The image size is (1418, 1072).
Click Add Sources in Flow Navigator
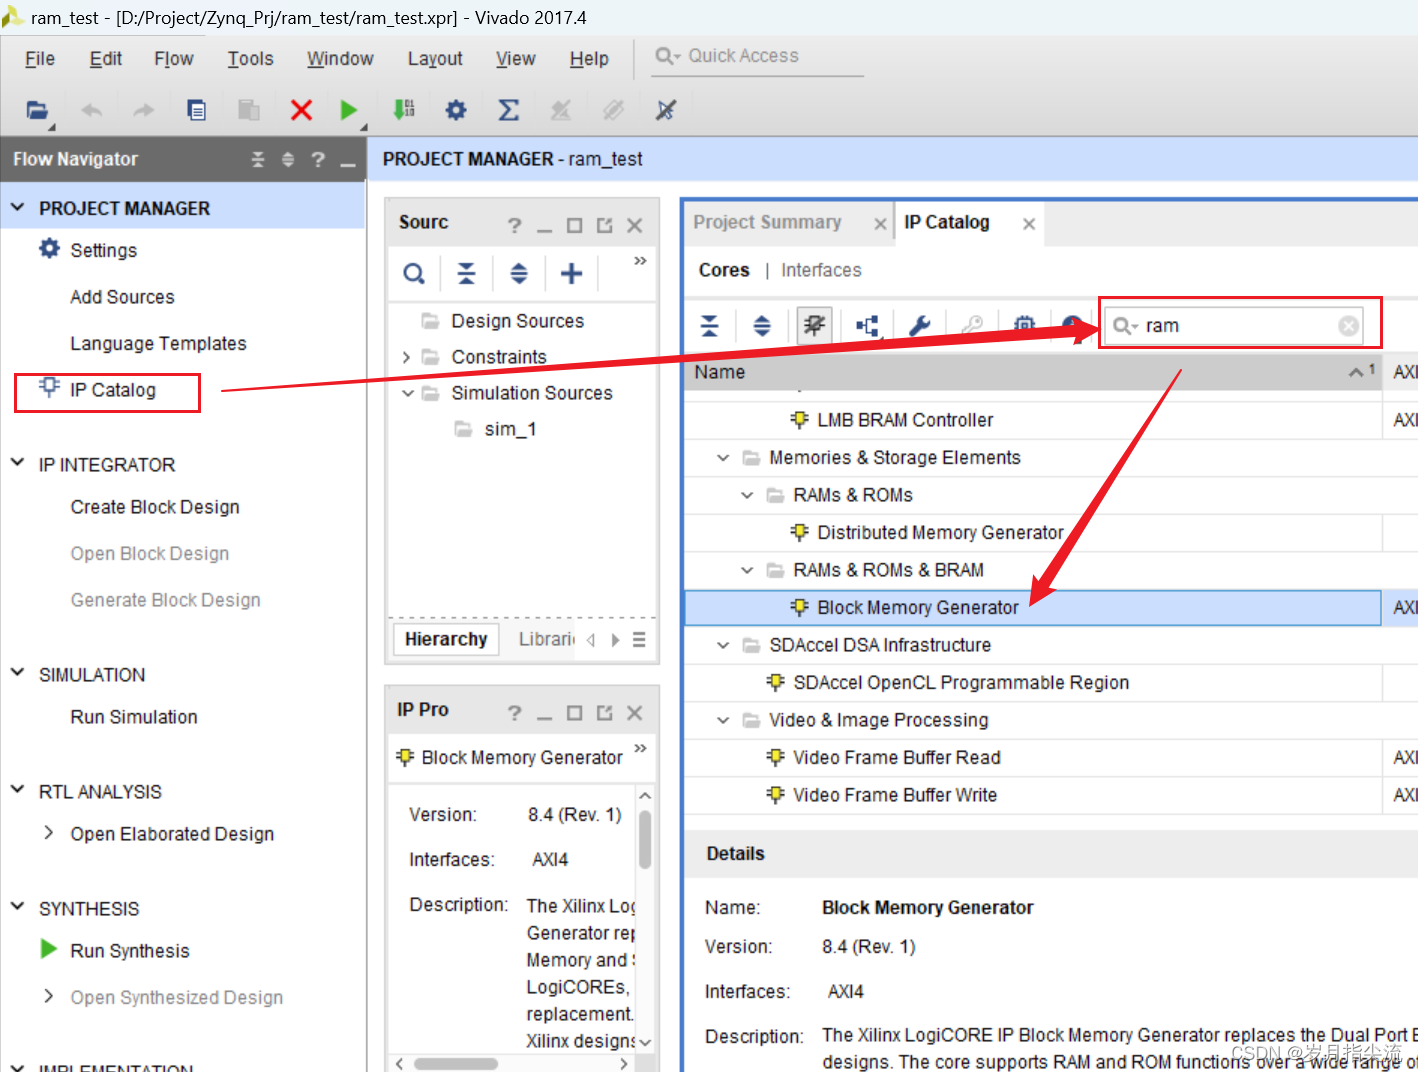(122, 297)
